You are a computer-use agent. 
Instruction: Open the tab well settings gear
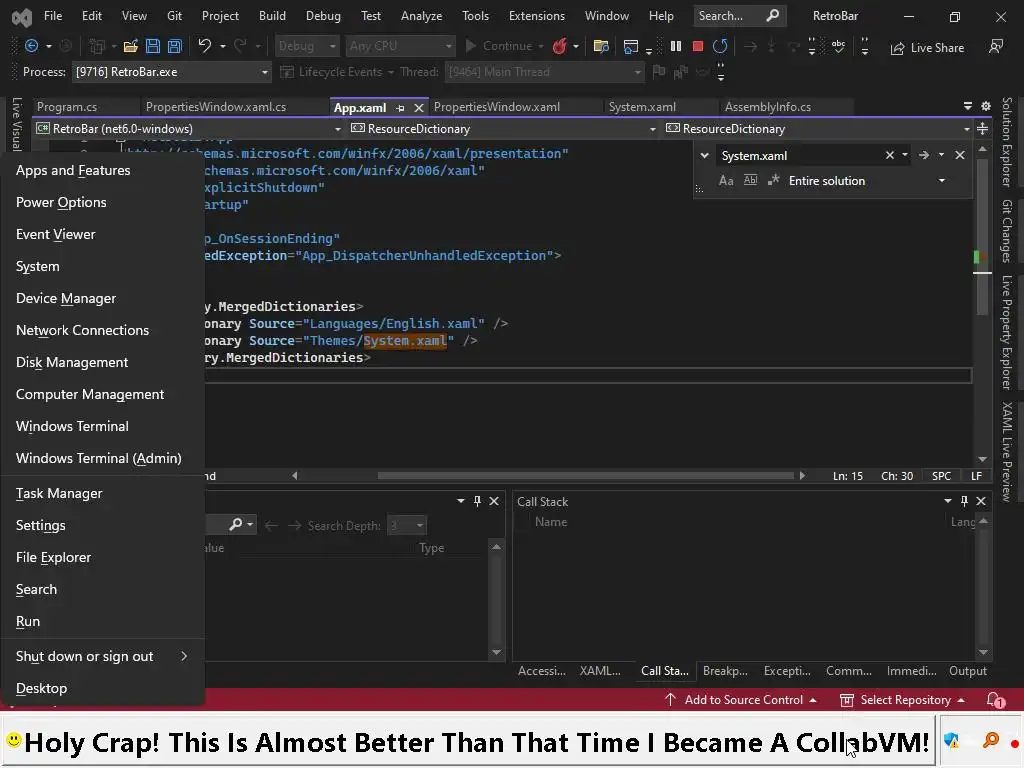click(986, 106)
